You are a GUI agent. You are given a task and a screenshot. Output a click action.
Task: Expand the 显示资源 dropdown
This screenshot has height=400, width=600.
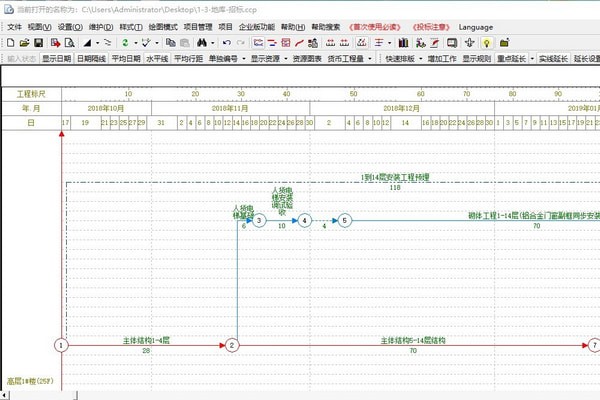click(269, 59)
